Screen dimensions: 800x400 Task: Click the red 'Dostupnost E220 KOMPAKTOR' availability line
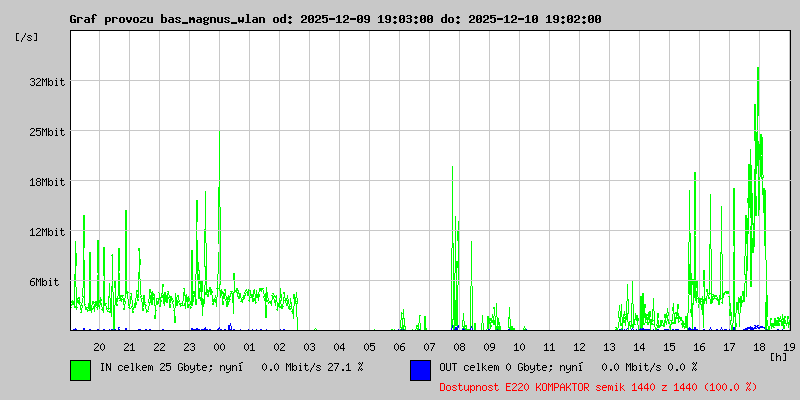point(598,387)
